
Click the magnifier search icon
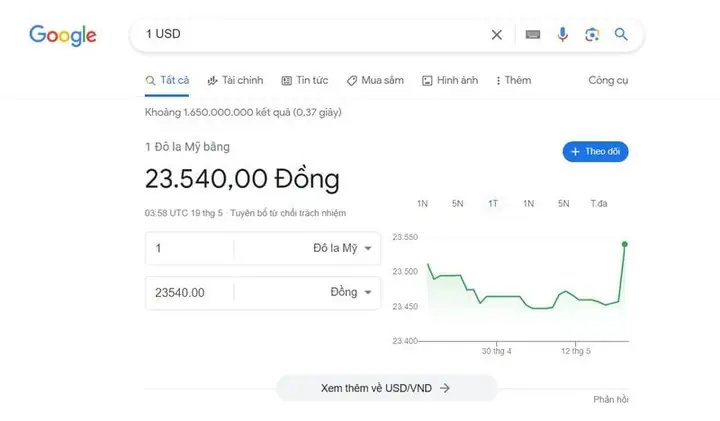tap(621, 34)
